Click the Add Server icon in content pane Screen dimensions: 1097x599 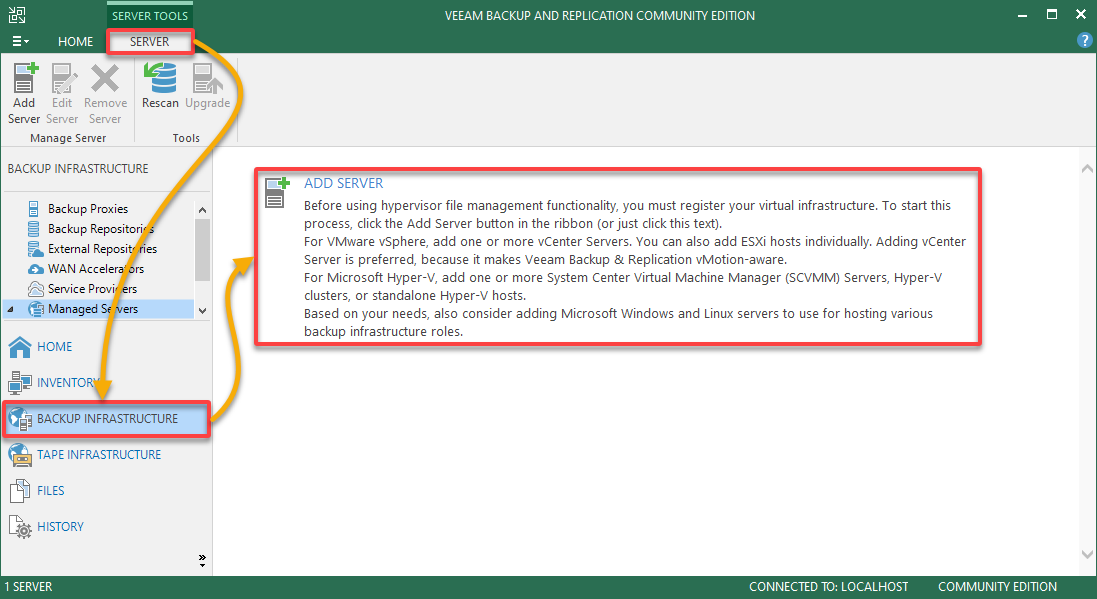pyautogui.click(x=276, y=192)
